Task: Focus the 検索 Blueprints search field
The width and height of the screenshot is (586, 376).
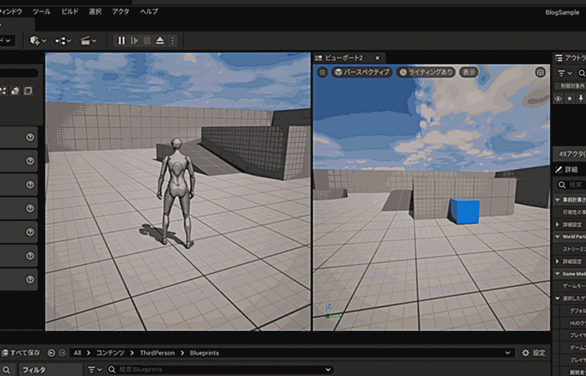Action: pos(220,370)
